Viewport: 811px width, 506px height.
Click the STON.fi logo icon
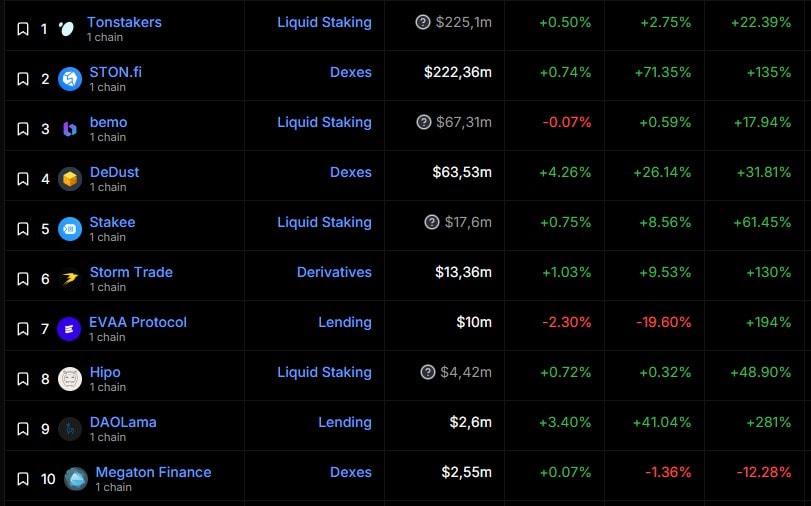[70, 79]
